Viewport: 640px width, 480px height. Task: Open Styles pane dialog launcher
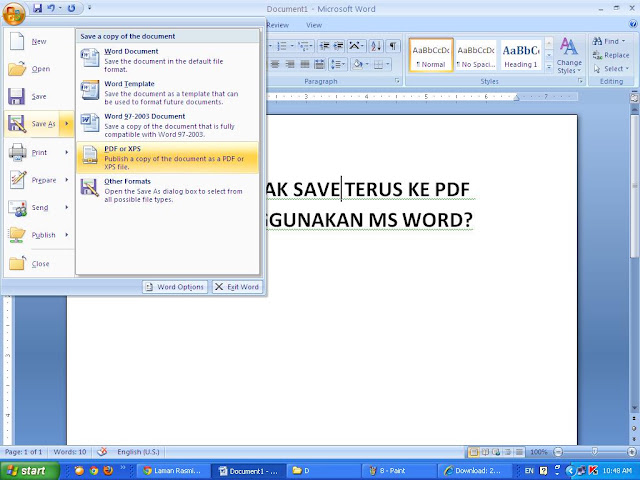[x=580, y=81]
